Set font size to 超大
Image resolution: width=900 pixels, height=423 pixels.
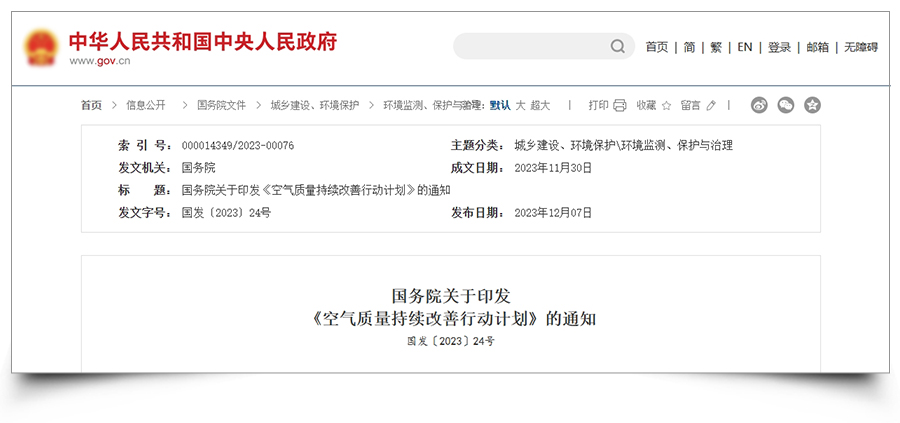click(x=540, y=105)
